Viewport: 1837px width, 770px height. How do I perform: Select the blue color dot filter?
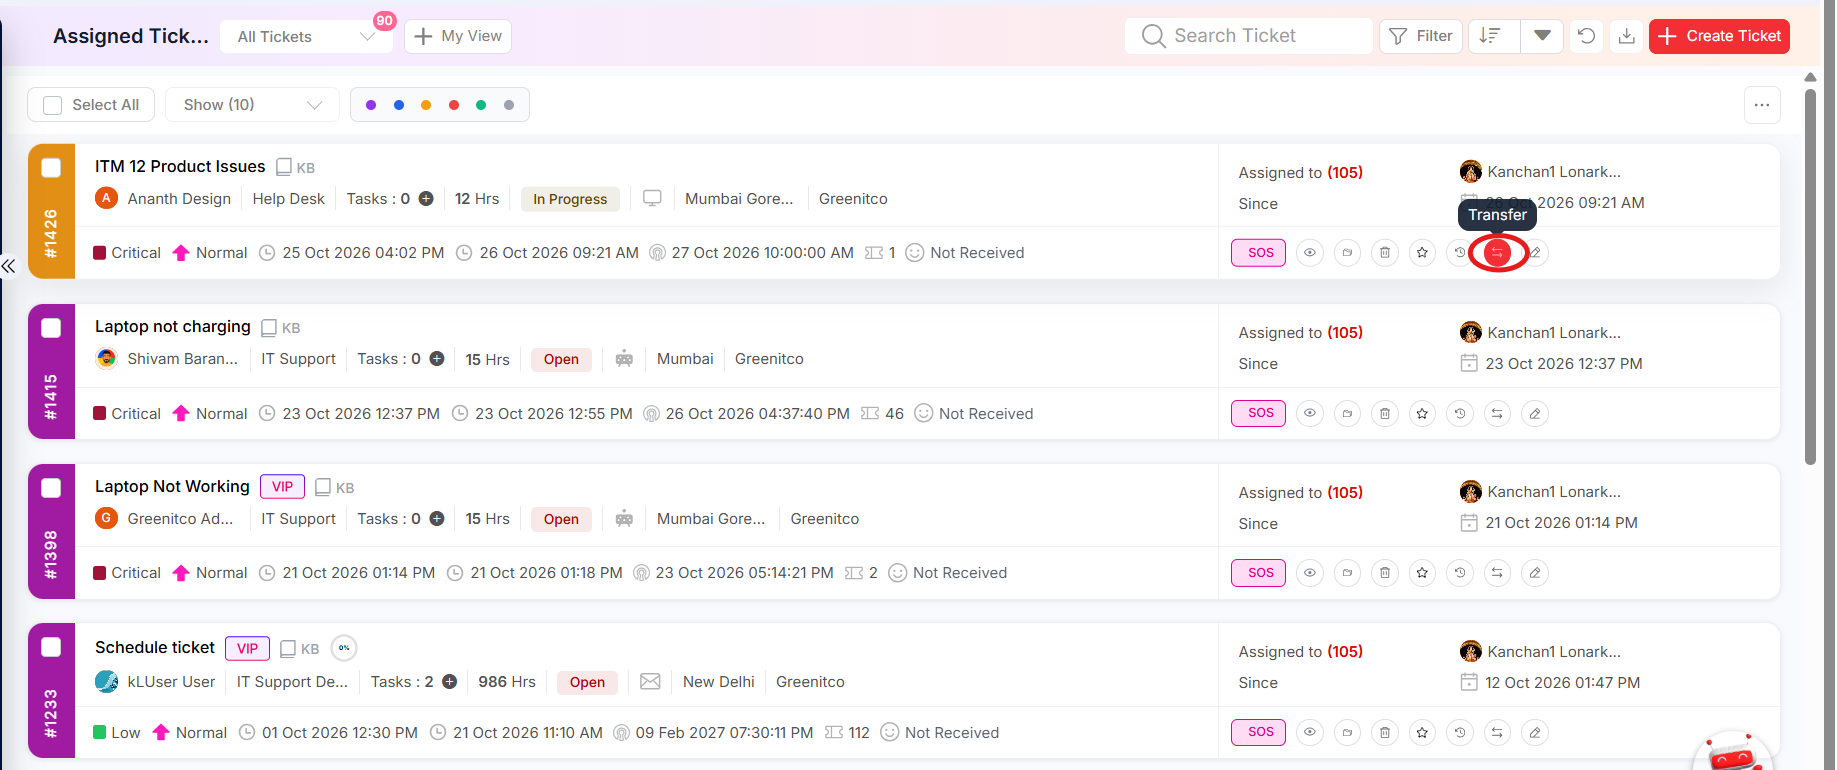click(x=399, y=105)
